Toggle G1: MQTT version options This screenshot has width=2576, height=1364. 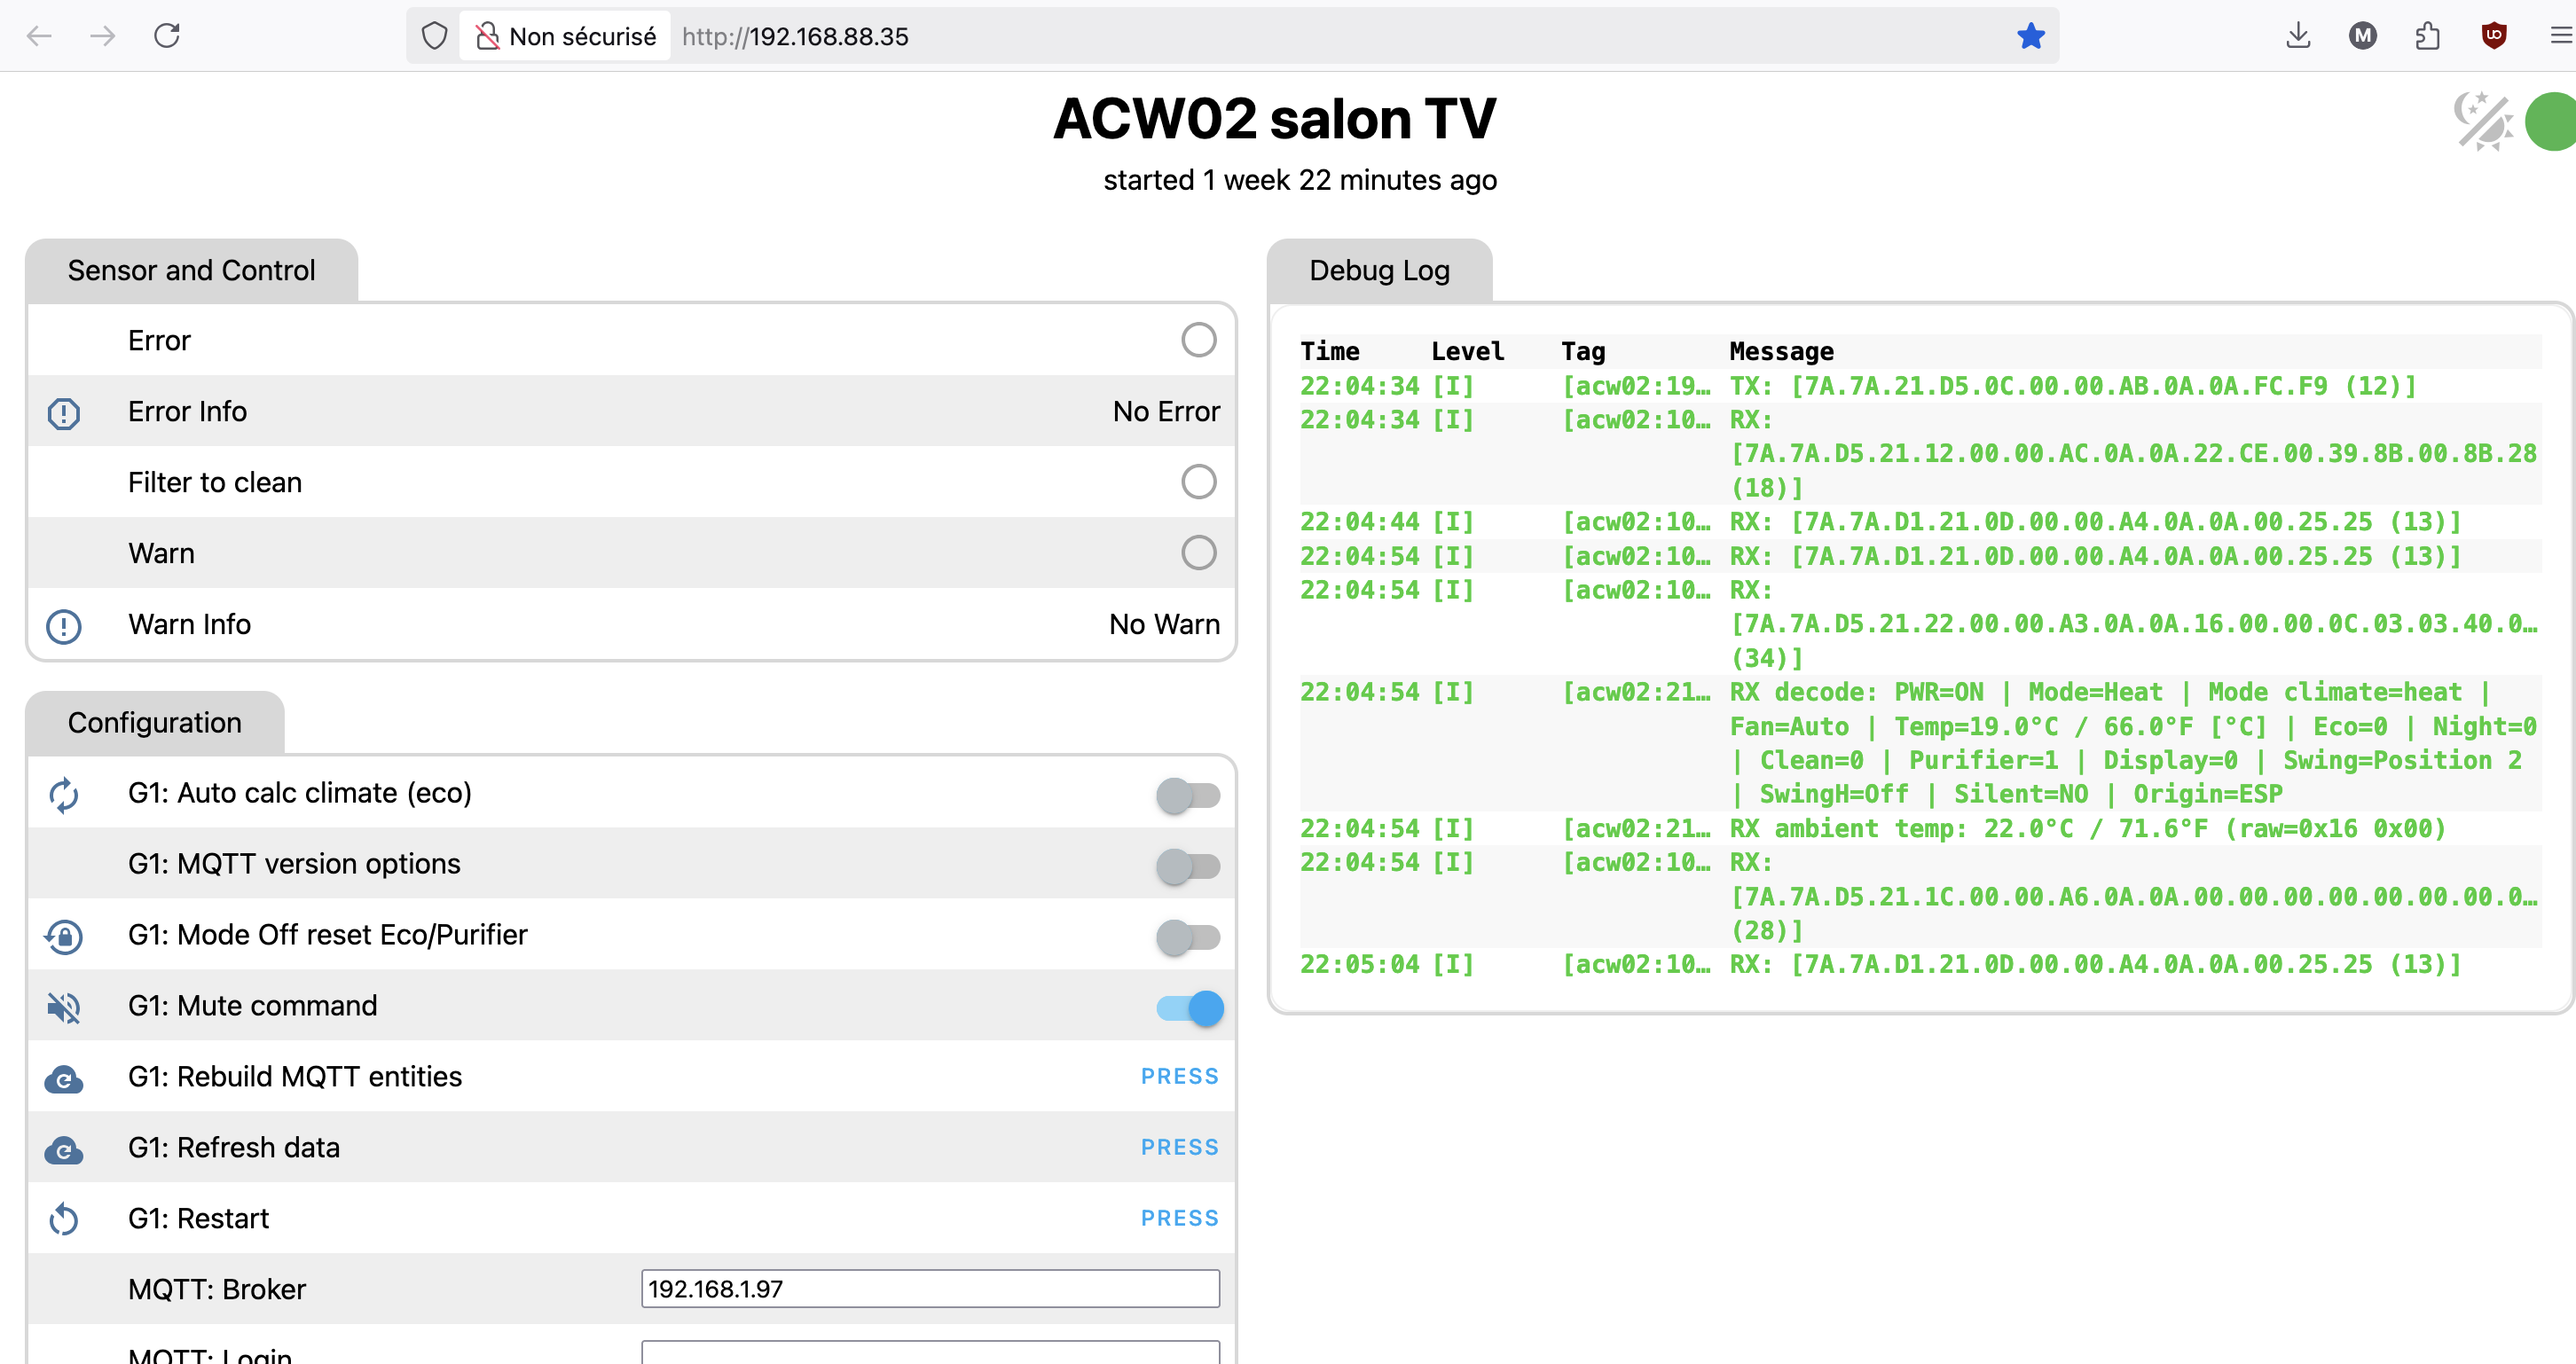pyautogui.click(x=1188, y=866)
